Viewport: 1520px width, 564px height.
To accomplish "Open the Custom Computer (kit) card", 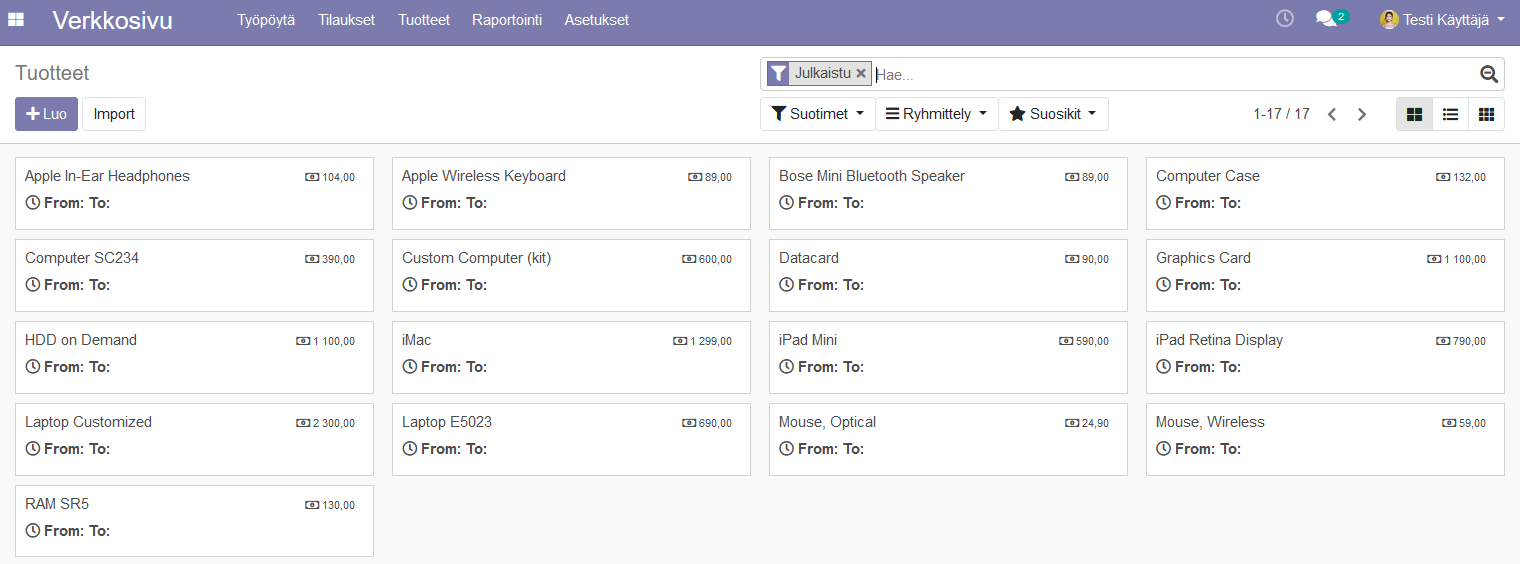I will [571, 275].
